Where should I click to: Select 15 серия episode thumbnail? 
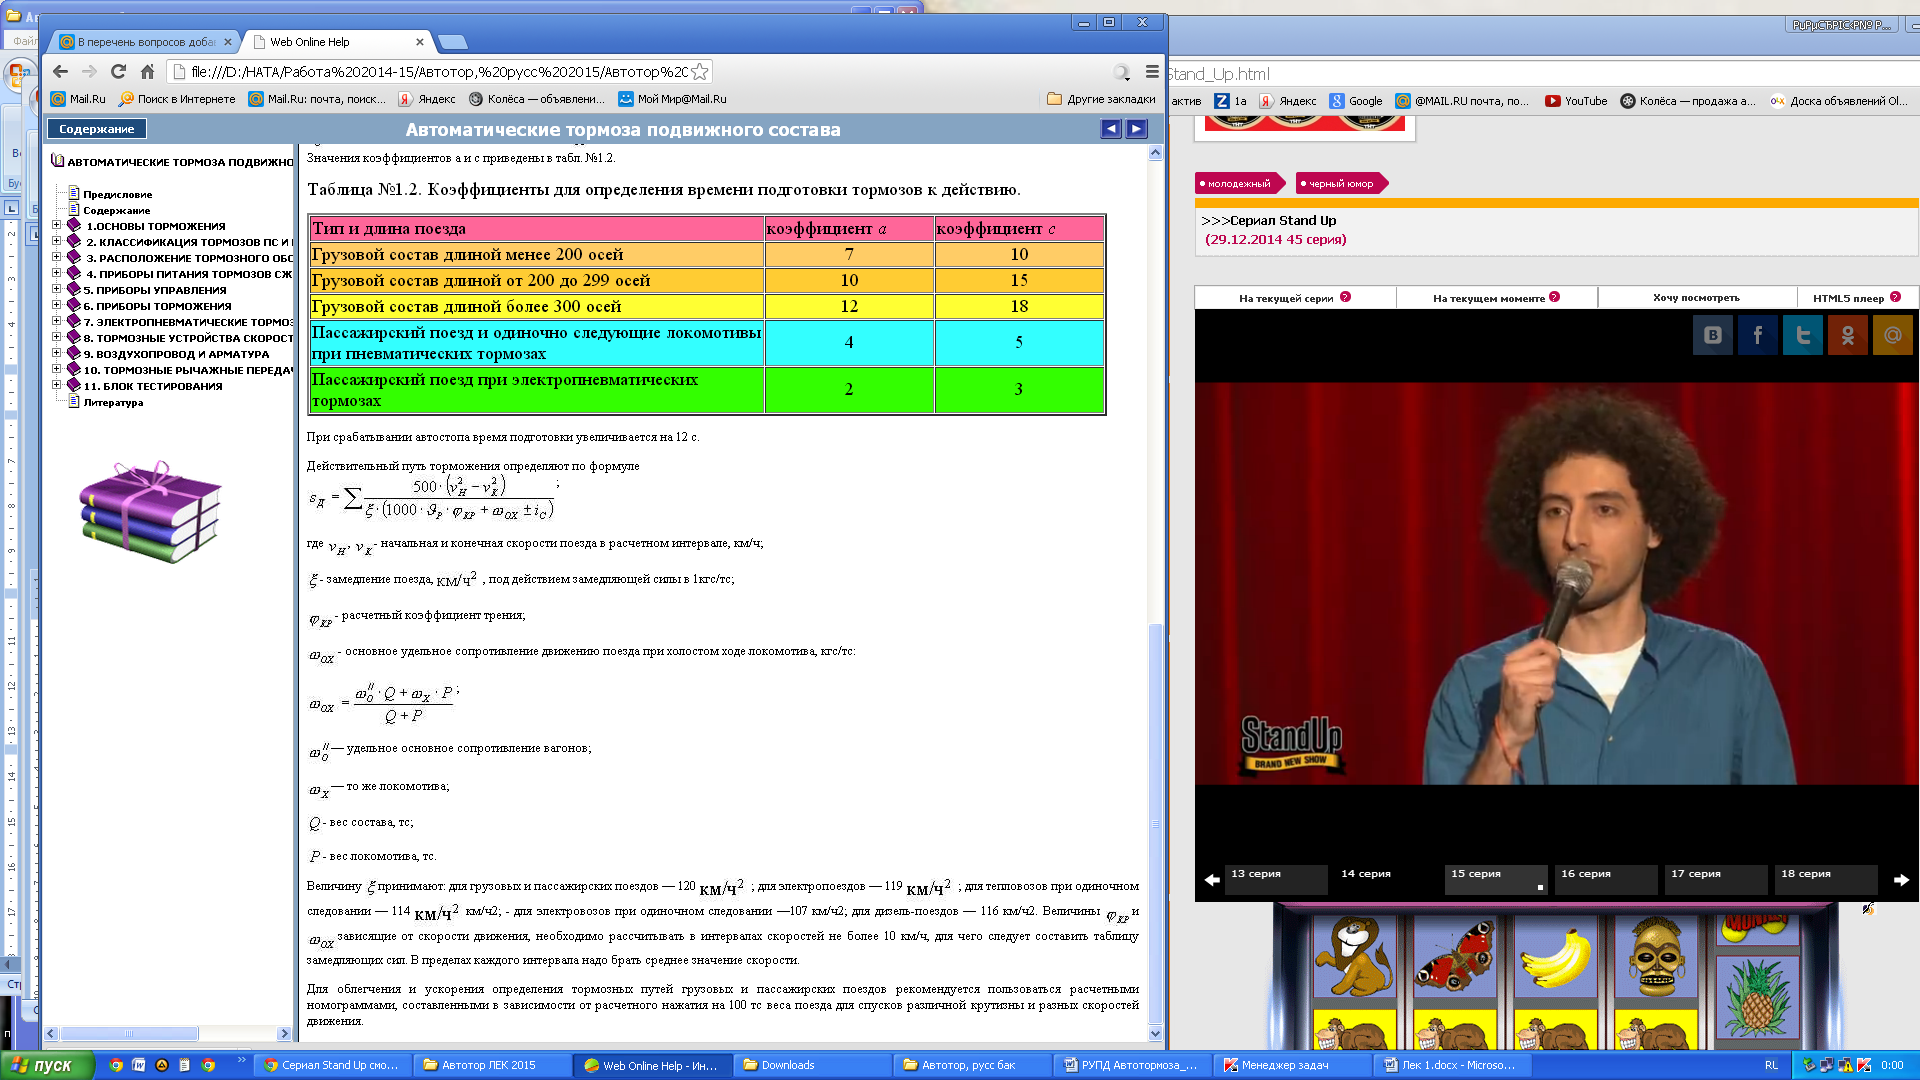point(1495,878)
